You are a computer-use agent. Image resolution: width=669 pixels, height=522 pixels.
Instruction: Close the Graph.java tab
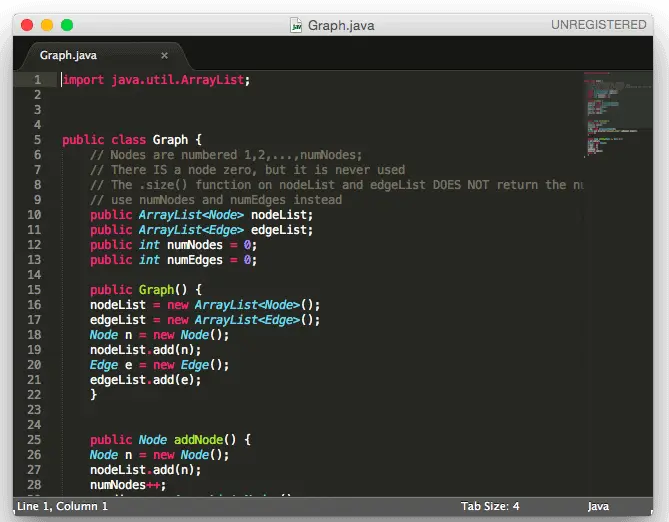point(164,55)
